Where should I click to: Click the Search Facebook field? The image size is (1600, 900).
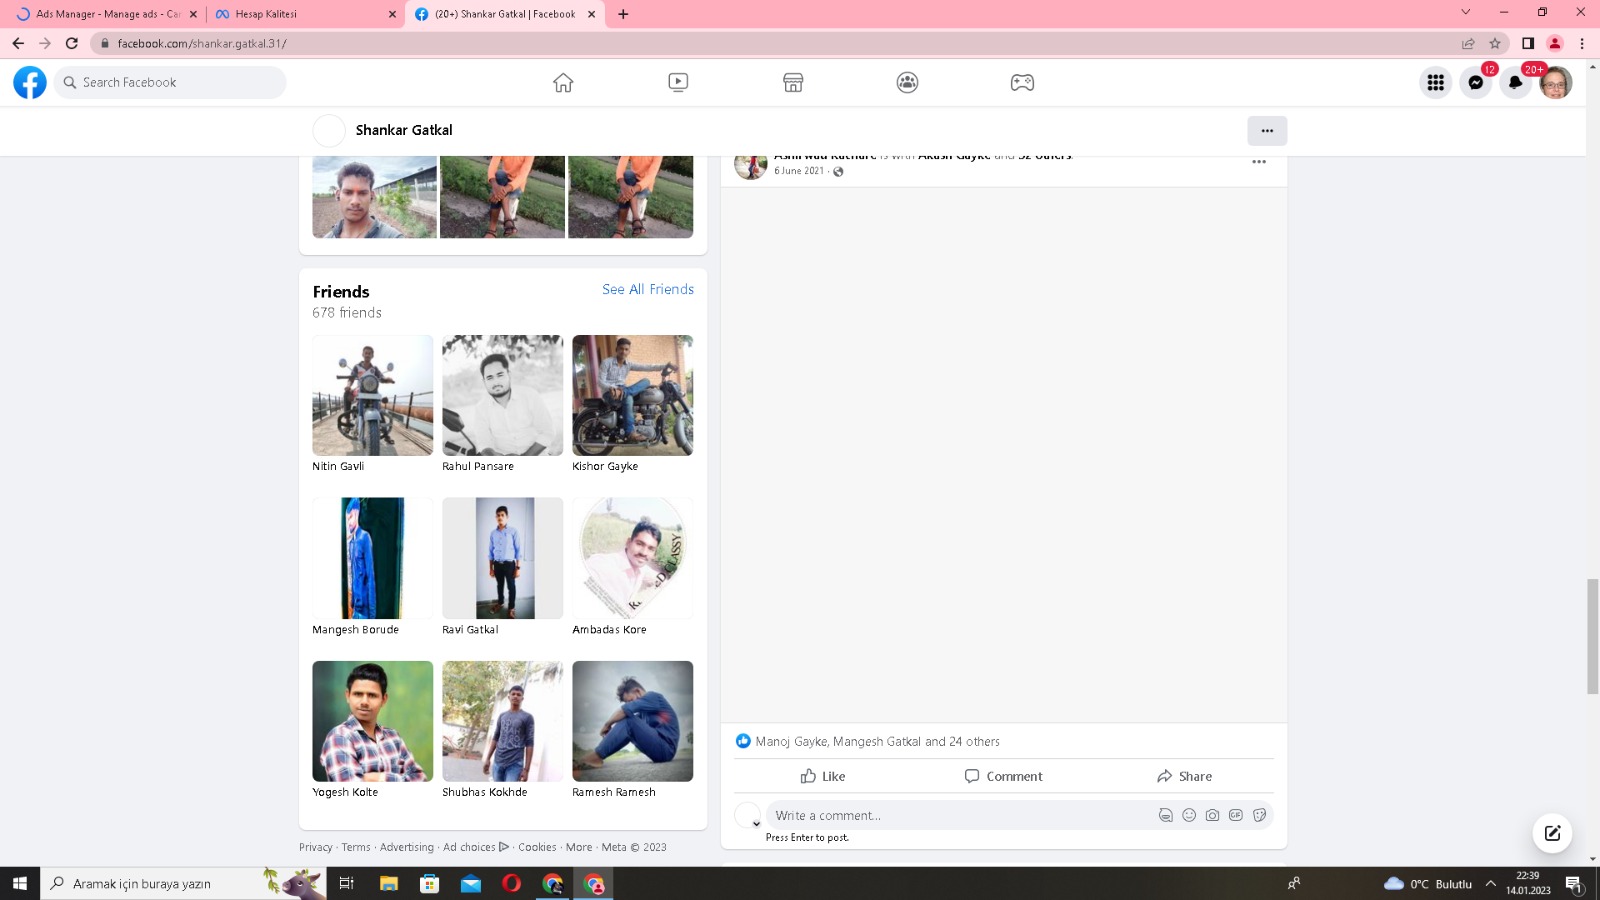coord(170,82)
